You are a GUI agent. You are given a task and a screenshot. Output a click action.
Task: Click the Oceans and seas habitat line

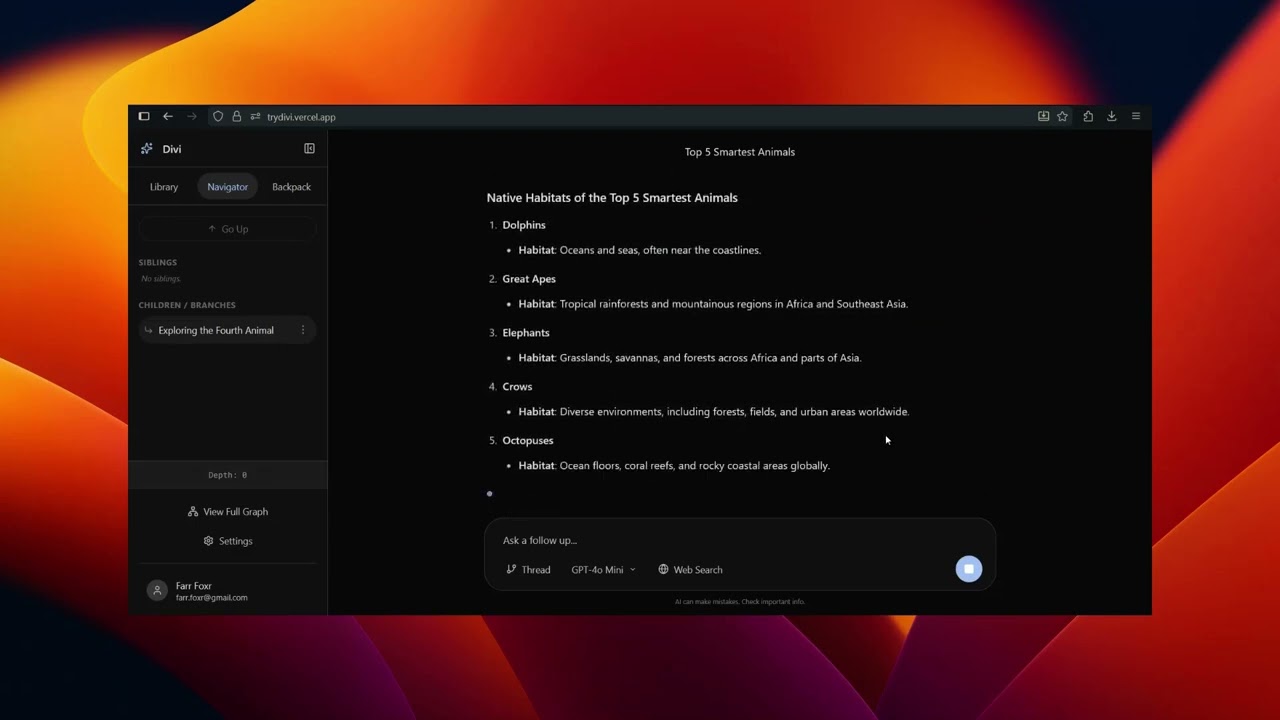point(640,250)
